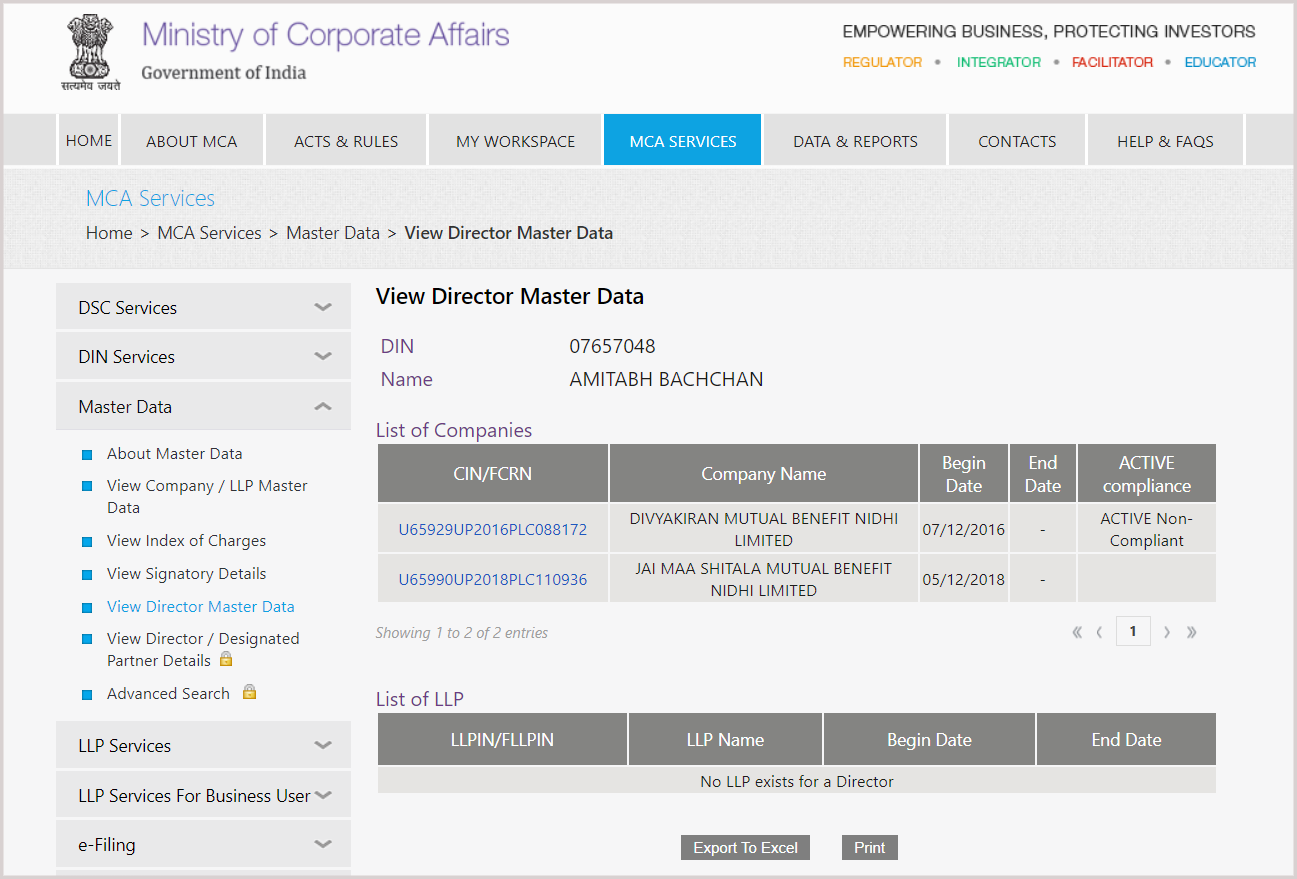1297x879 pixels.
Task: Click the LLPIN/FLLPIN column header
Action: [x=502, y=740]
